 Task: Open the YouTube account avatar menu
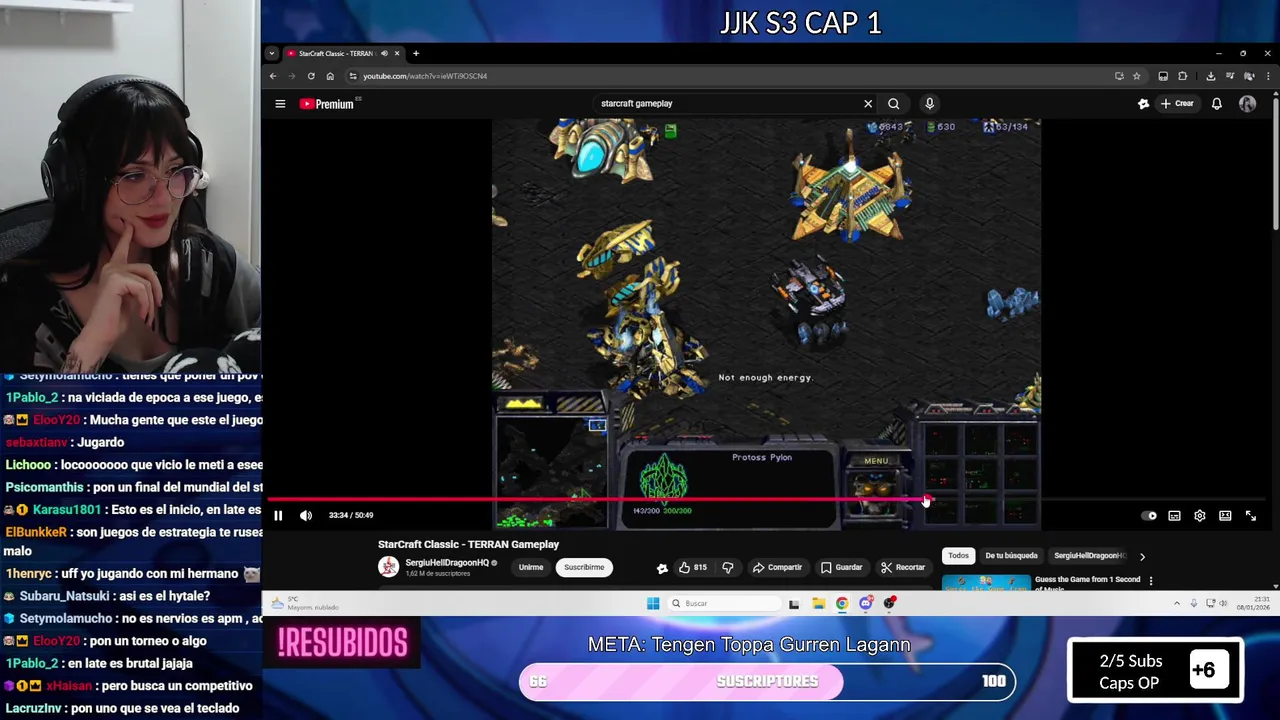pyautogui.click(x=1247, y=104)
